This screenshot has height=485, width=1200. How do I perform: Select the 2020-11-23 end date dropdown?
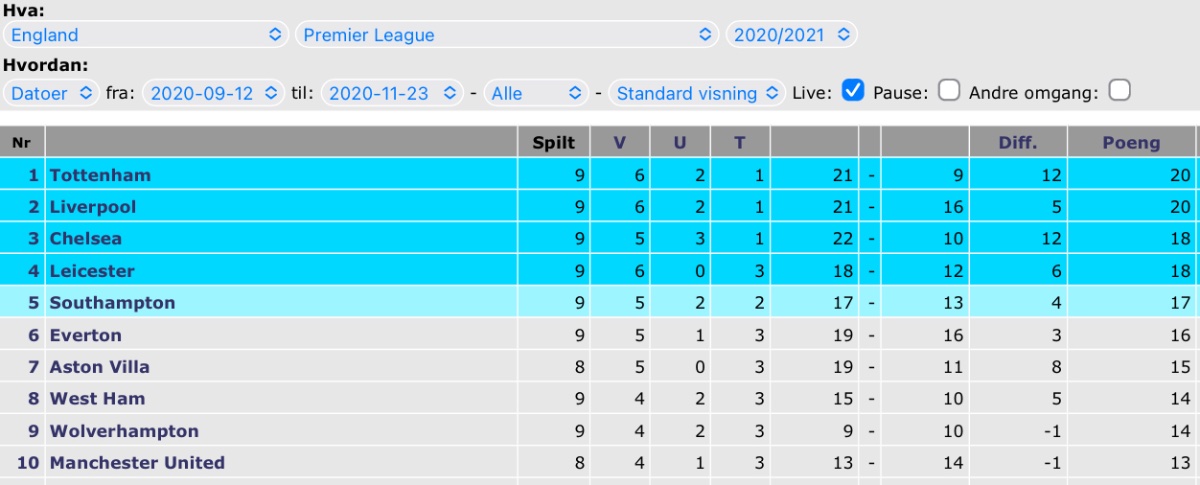tap(392, 93)
